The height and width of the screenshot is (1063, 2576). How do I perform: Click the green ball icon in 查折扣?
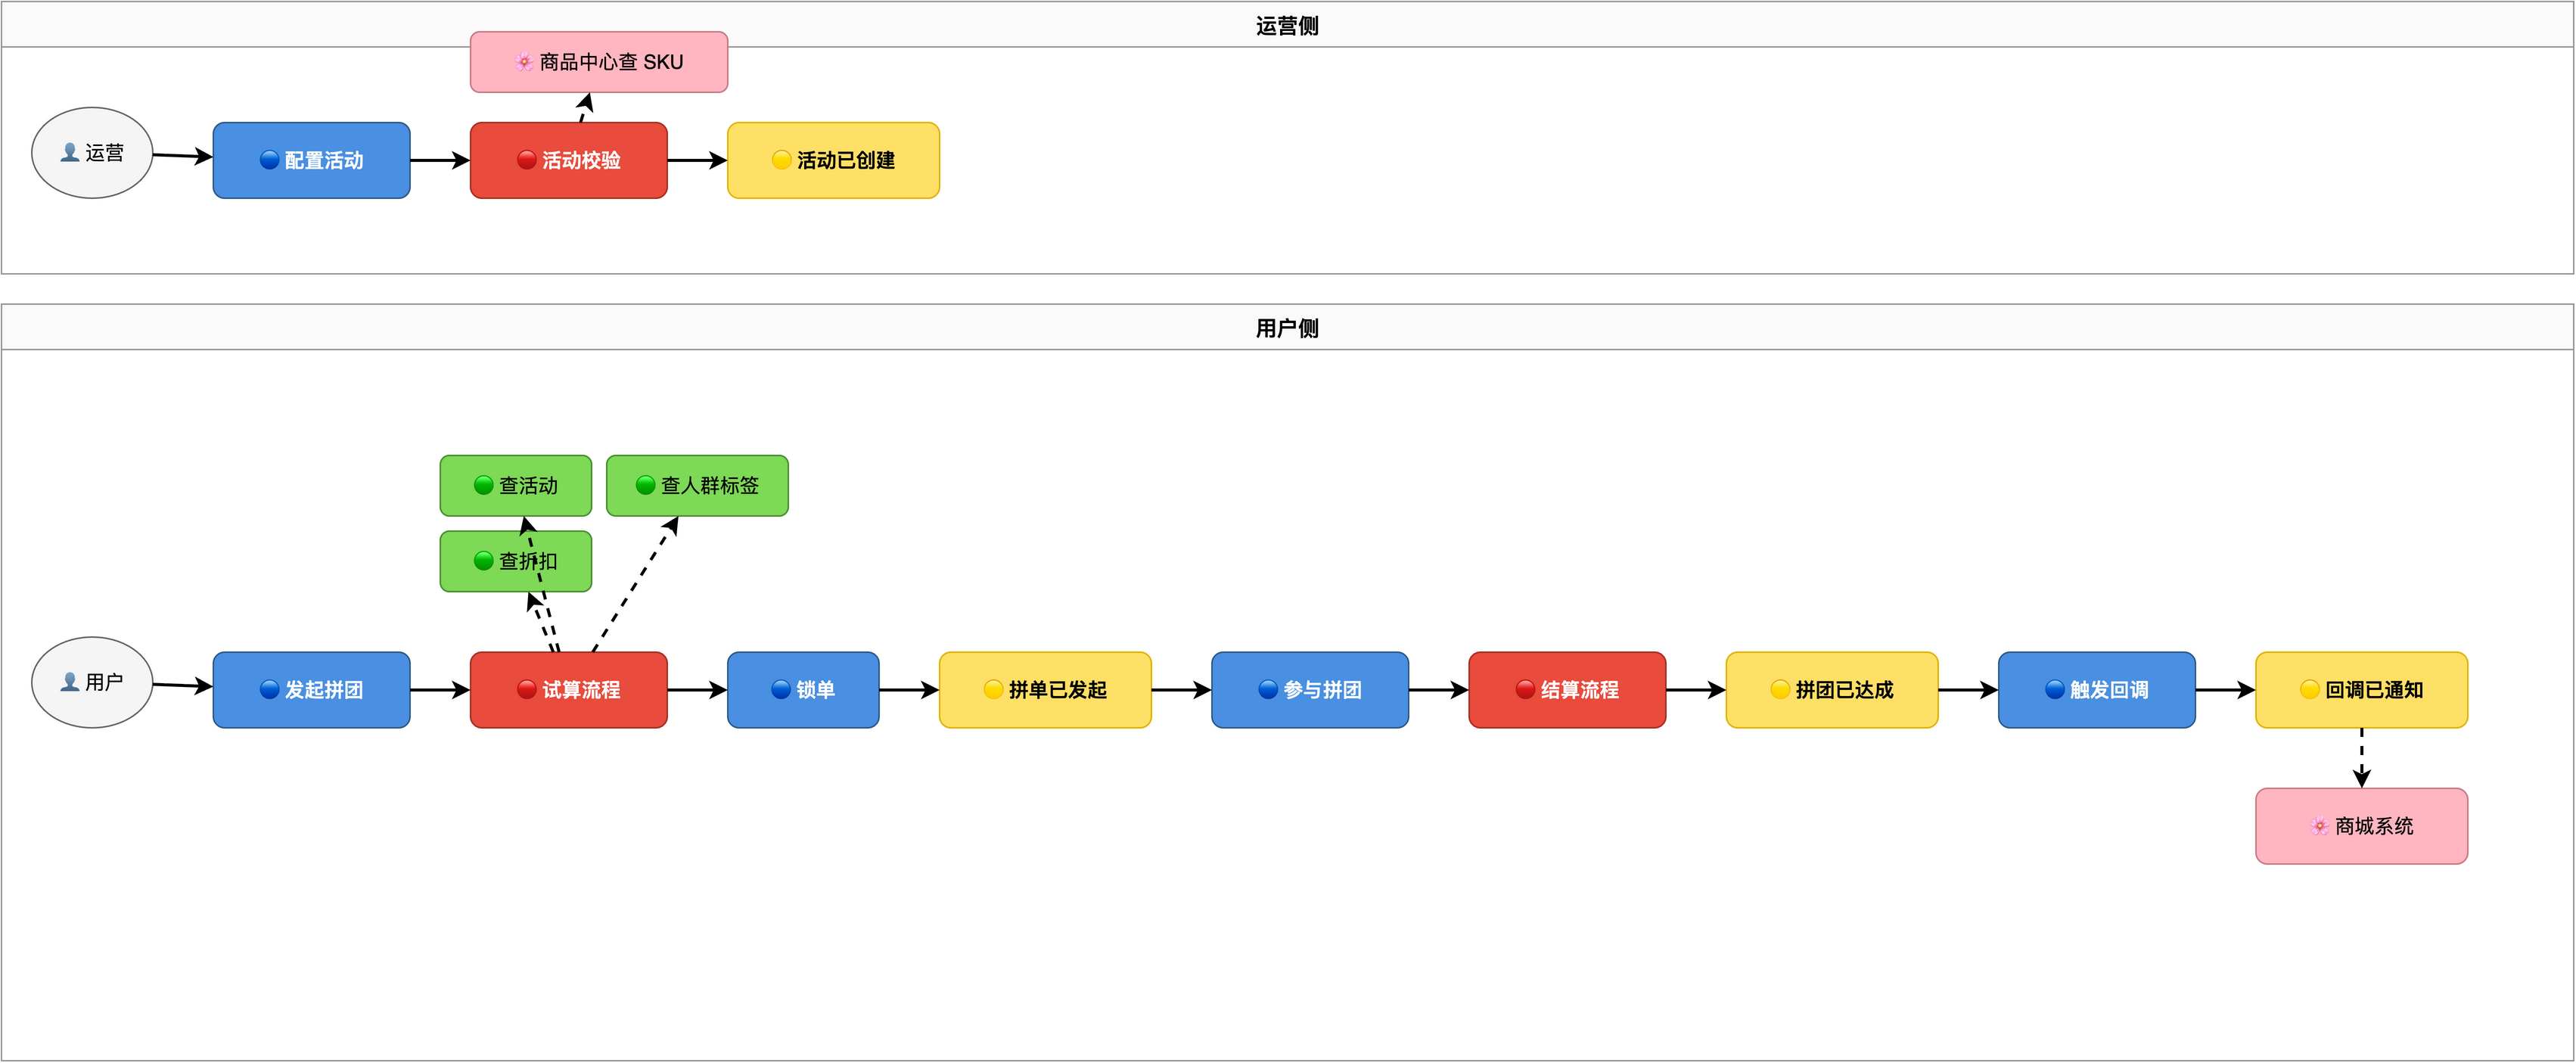tap(484, 561)
